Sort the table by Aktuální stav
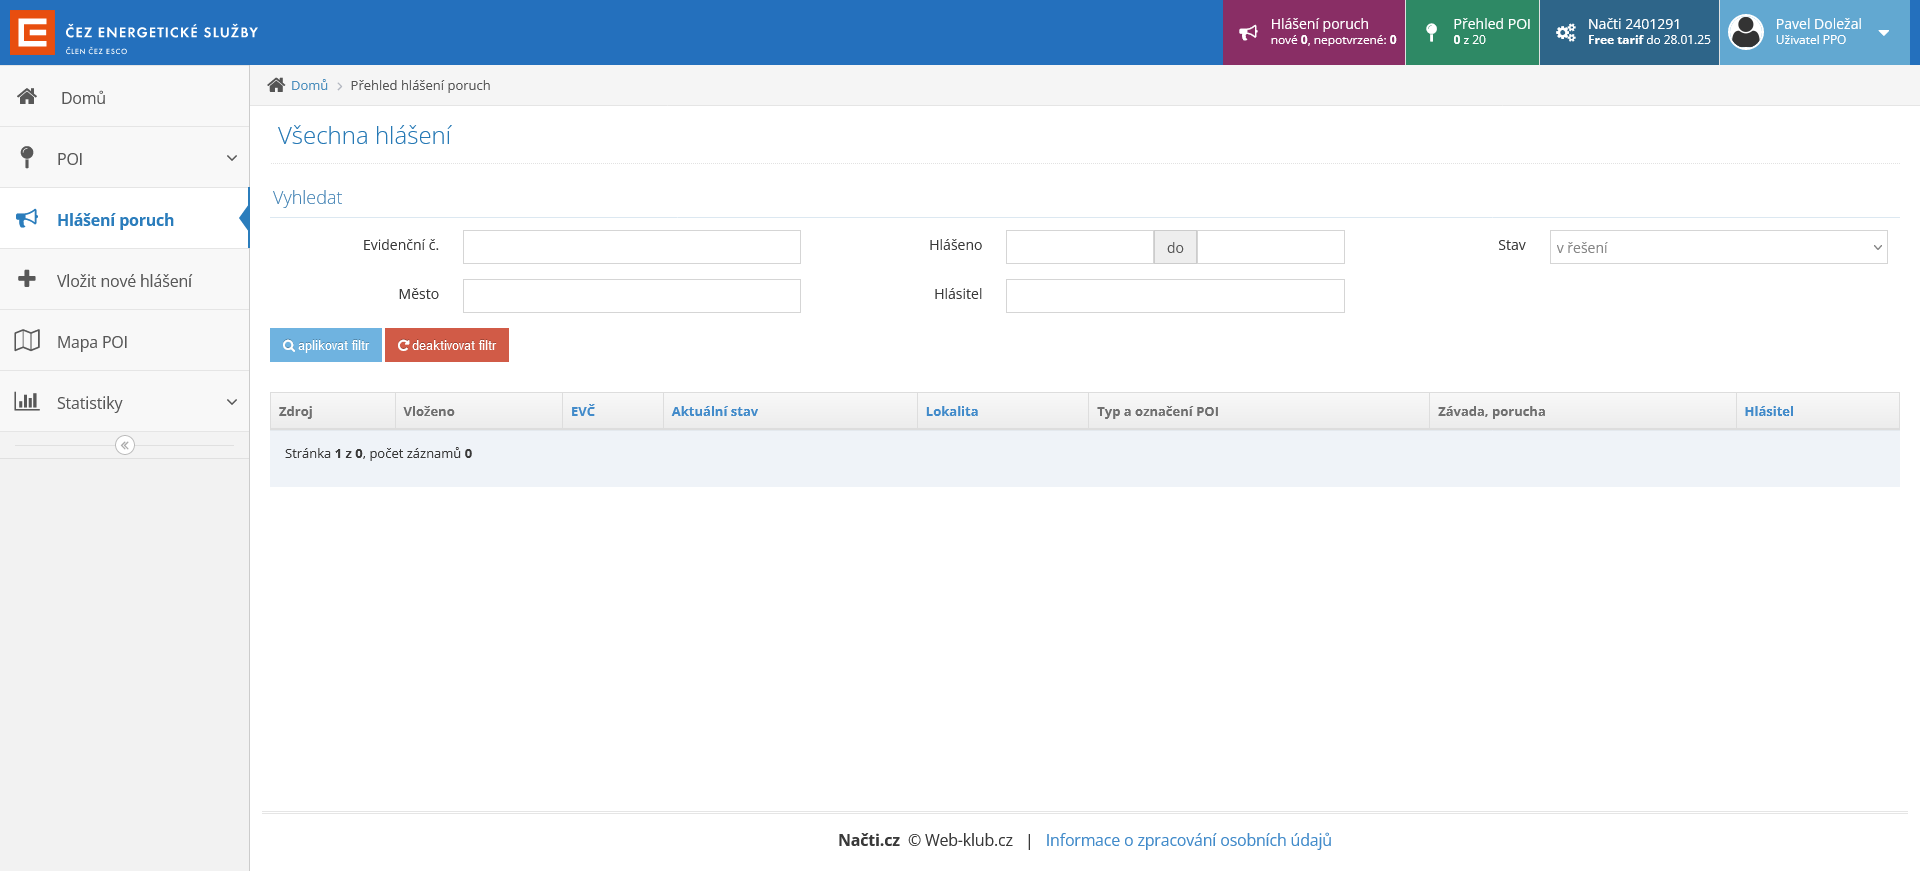Screen dimensions: 1920x871 click(714, 411)
